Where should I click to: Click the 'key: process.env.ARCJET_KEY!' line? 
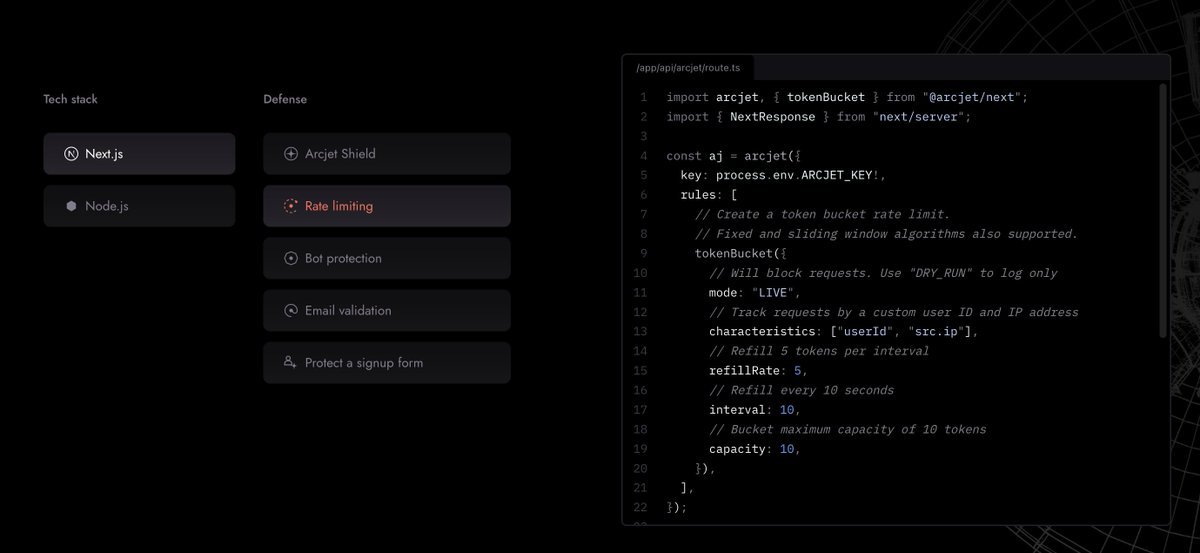coord(783,175)
